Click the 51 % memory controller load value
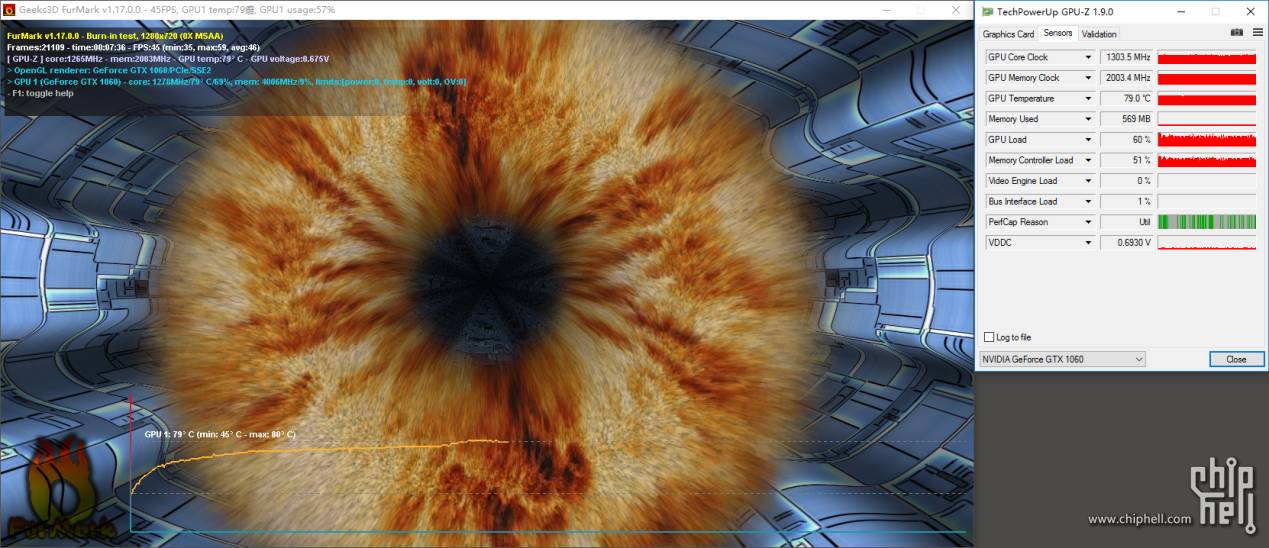The width and height of the screenshot is (1269, 548). pyautogui.click(x=1127, y=160)
